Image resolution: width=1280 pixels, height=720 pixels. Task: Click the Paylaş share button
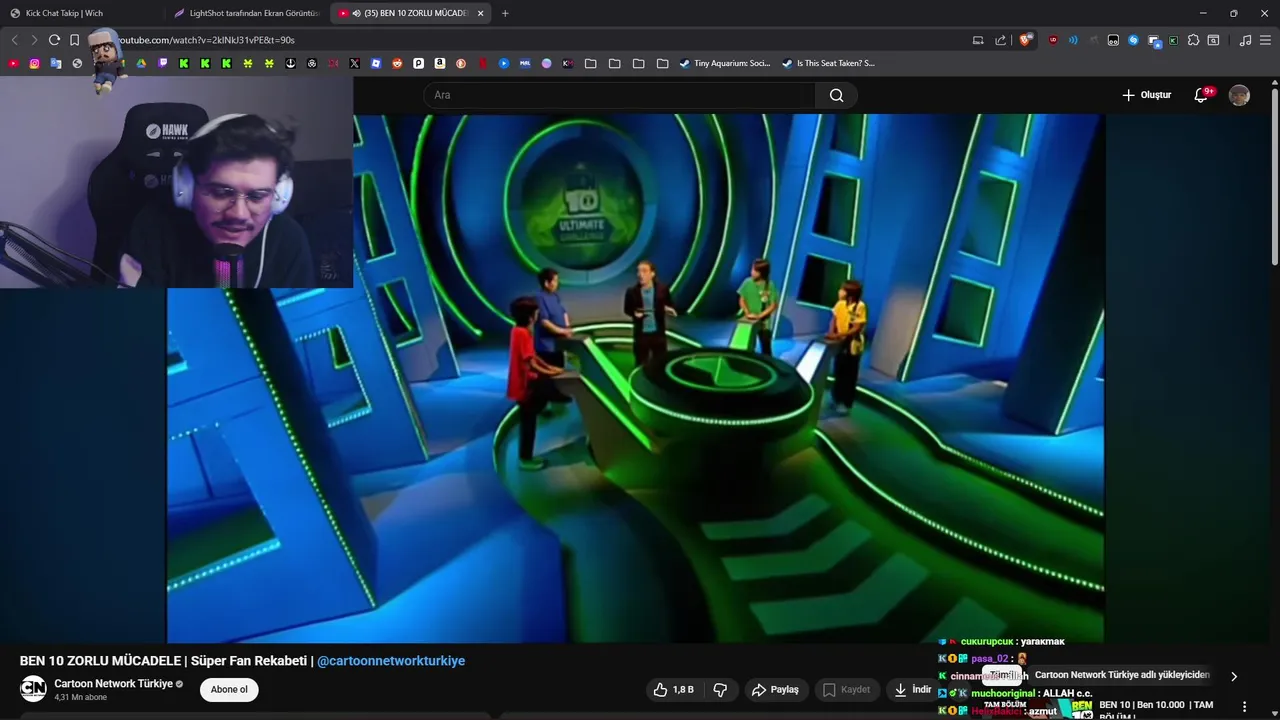tap(775, 689)
